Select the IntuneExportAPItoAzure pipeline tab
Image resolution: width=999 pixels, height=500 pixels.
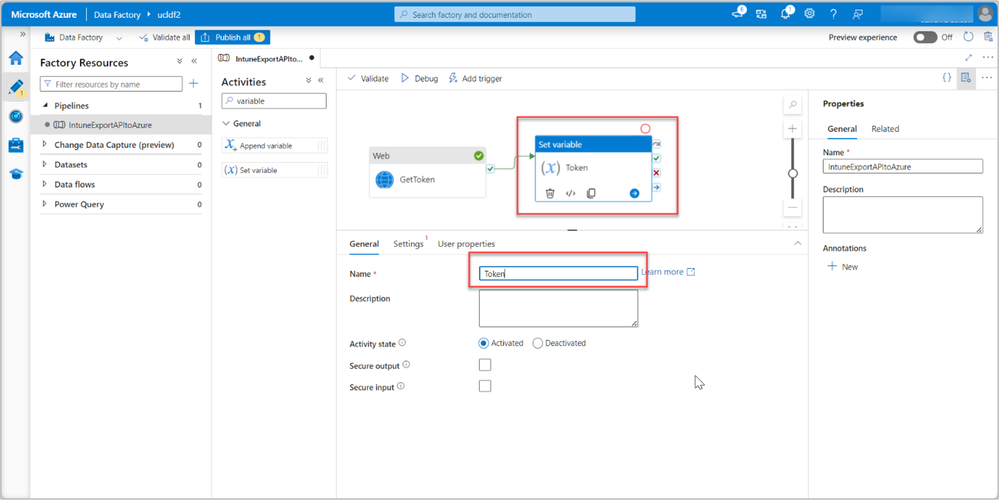point(267,58)
